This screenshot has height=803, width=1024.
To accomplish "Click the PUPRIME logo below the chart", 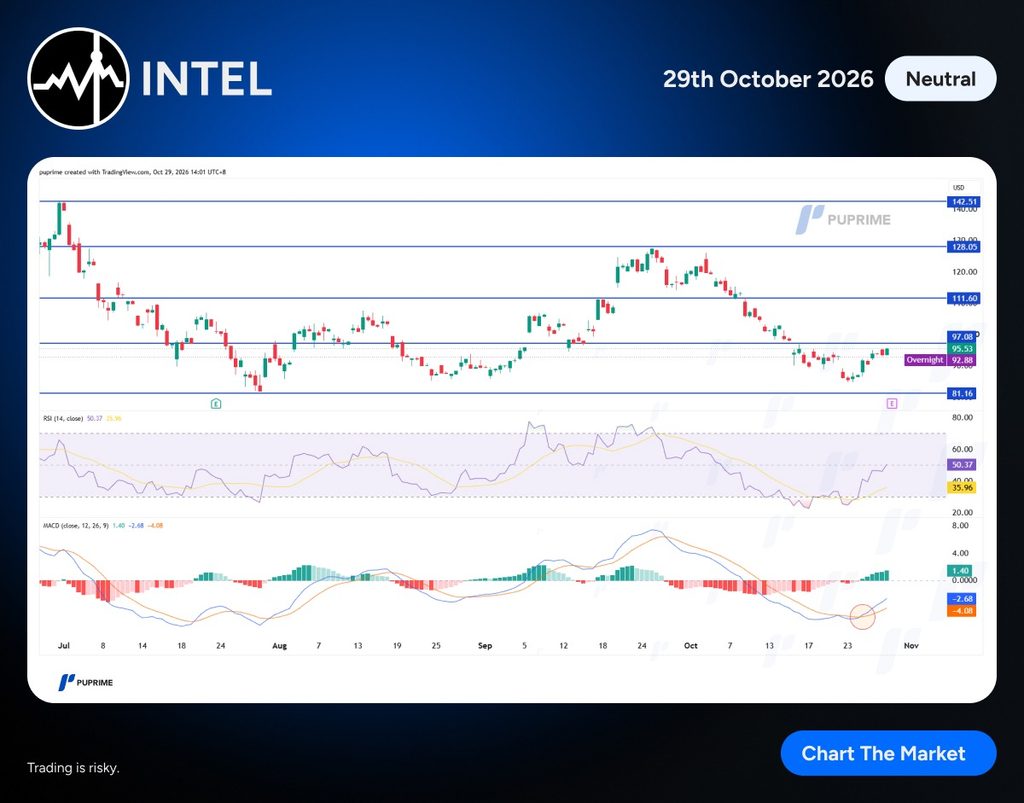I will point(86,682).
